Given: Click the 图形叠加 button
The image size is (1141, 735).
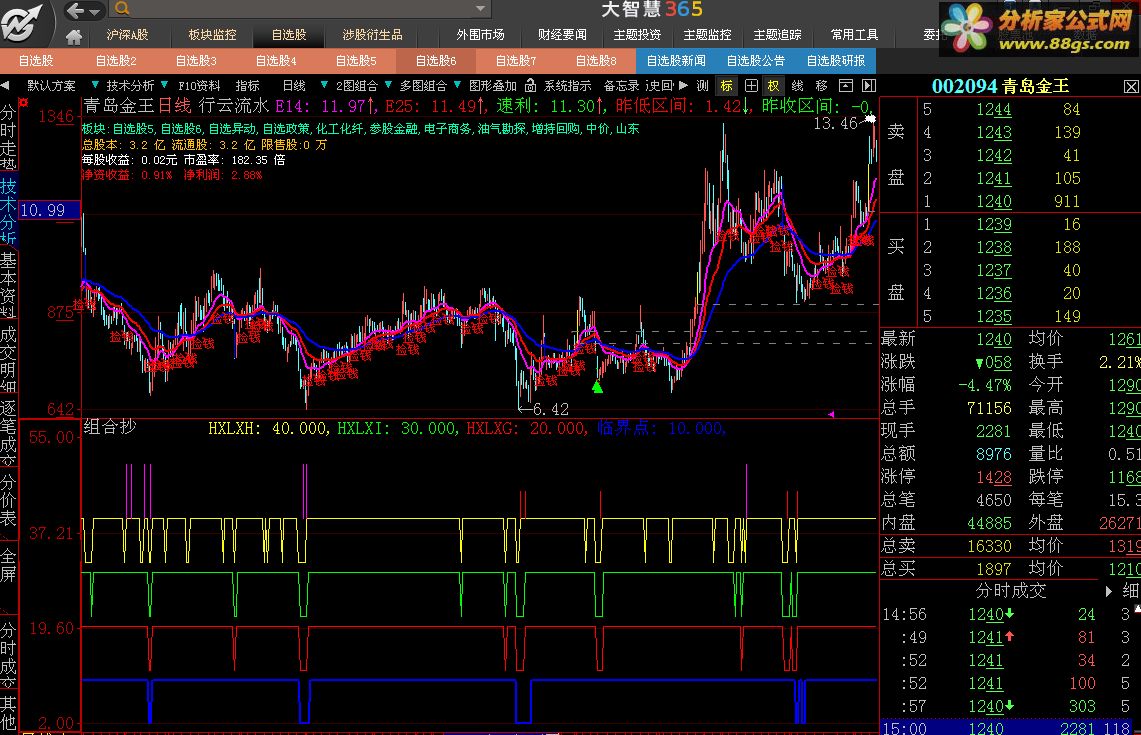Looking at the screenshot, I should coord(492,86).
